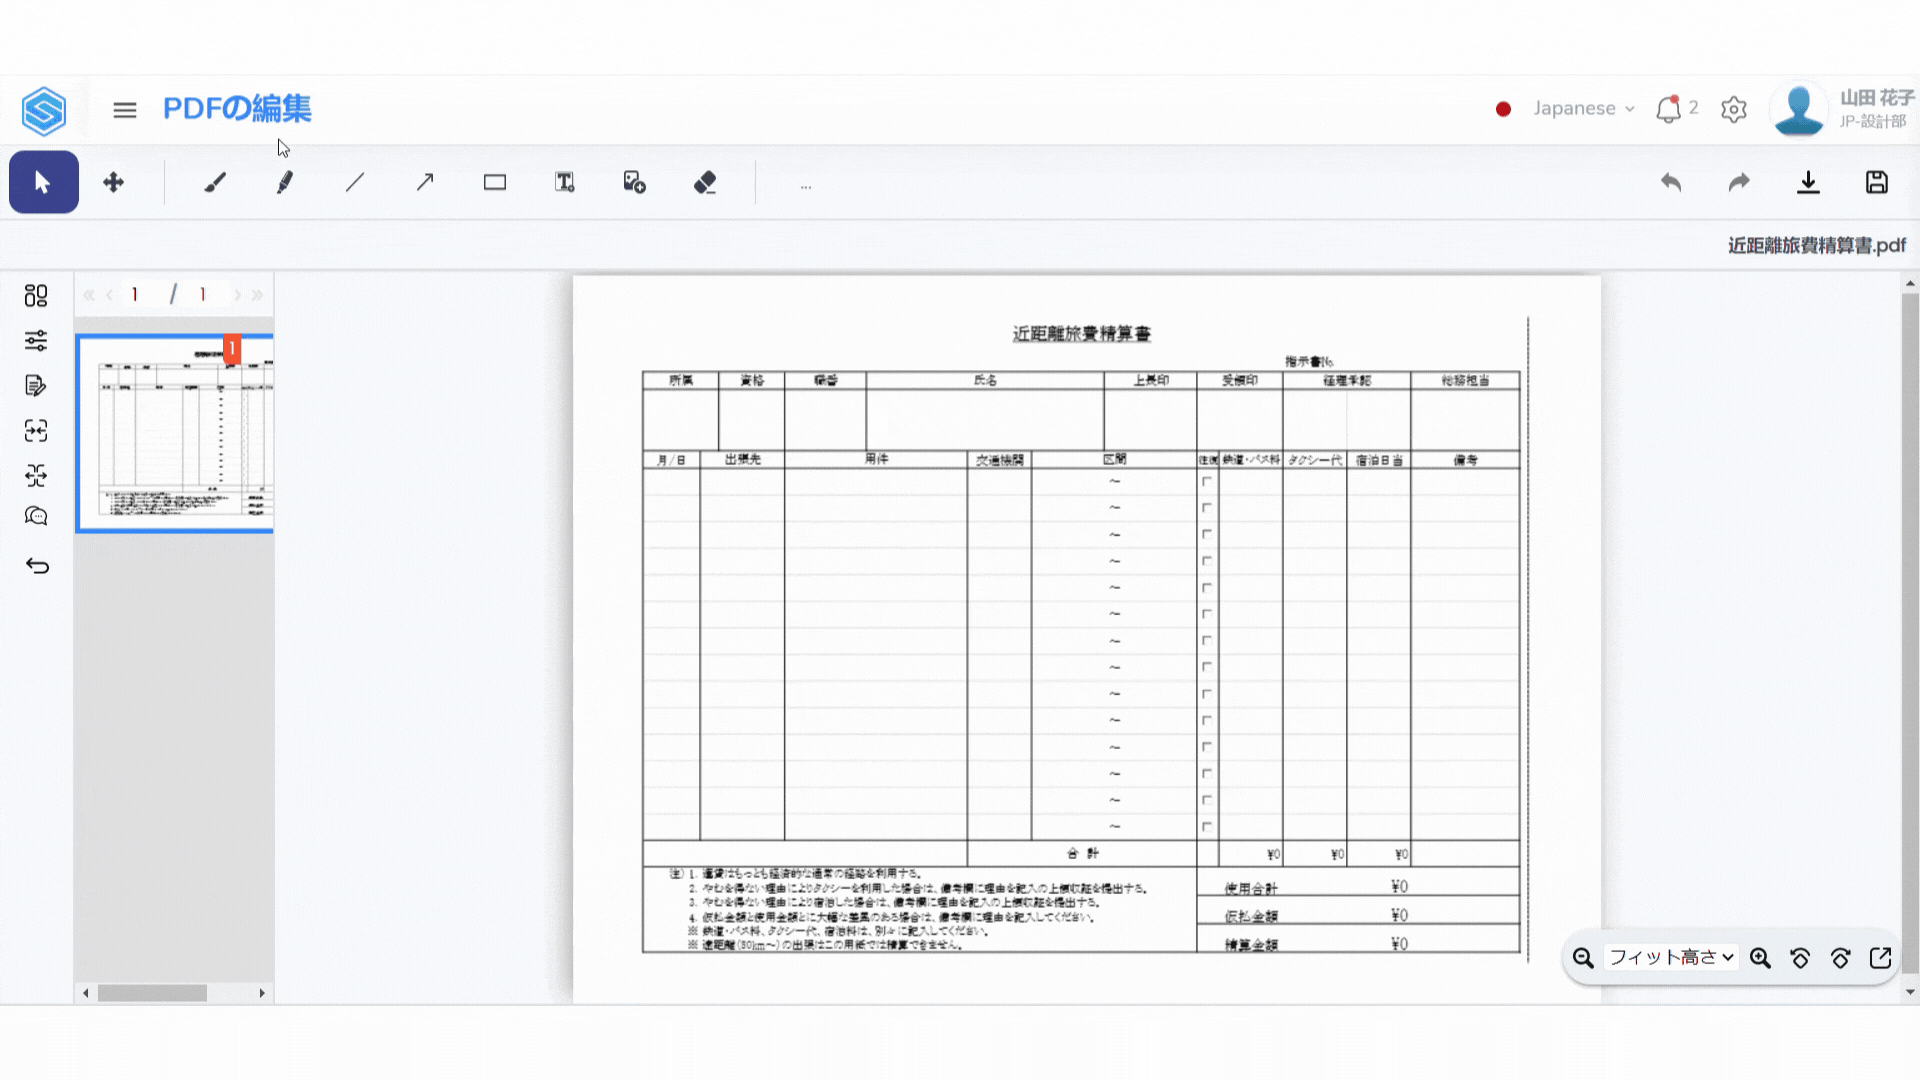Click the undo arrow in toolbar
Image resolution: width=1920 pixels, height=1080 pixels.
point(1671,182)
